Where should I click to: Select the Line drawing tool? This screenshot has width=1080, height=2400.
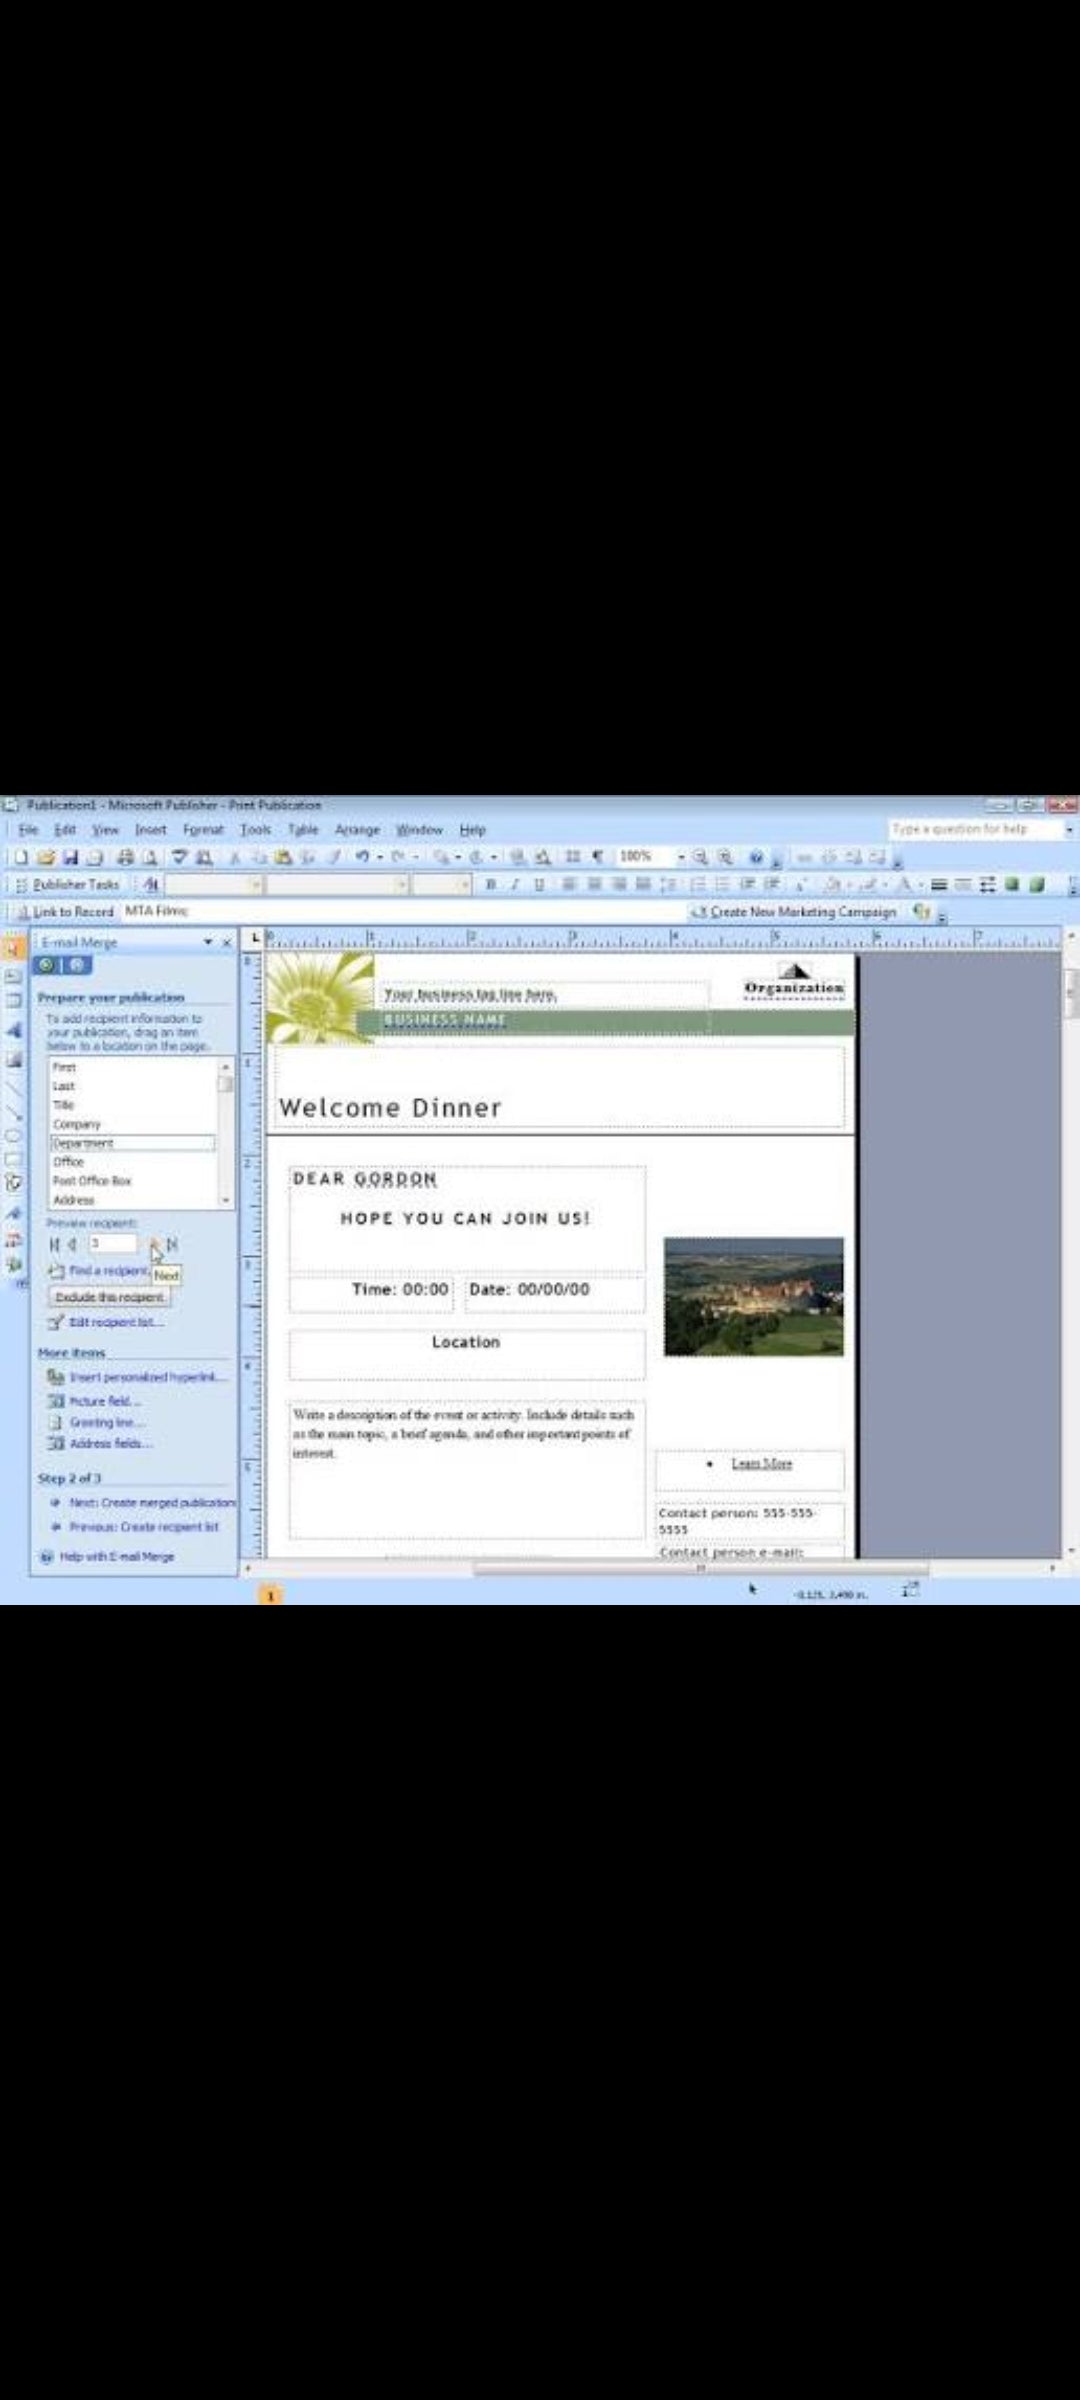tap(14, 1087)
